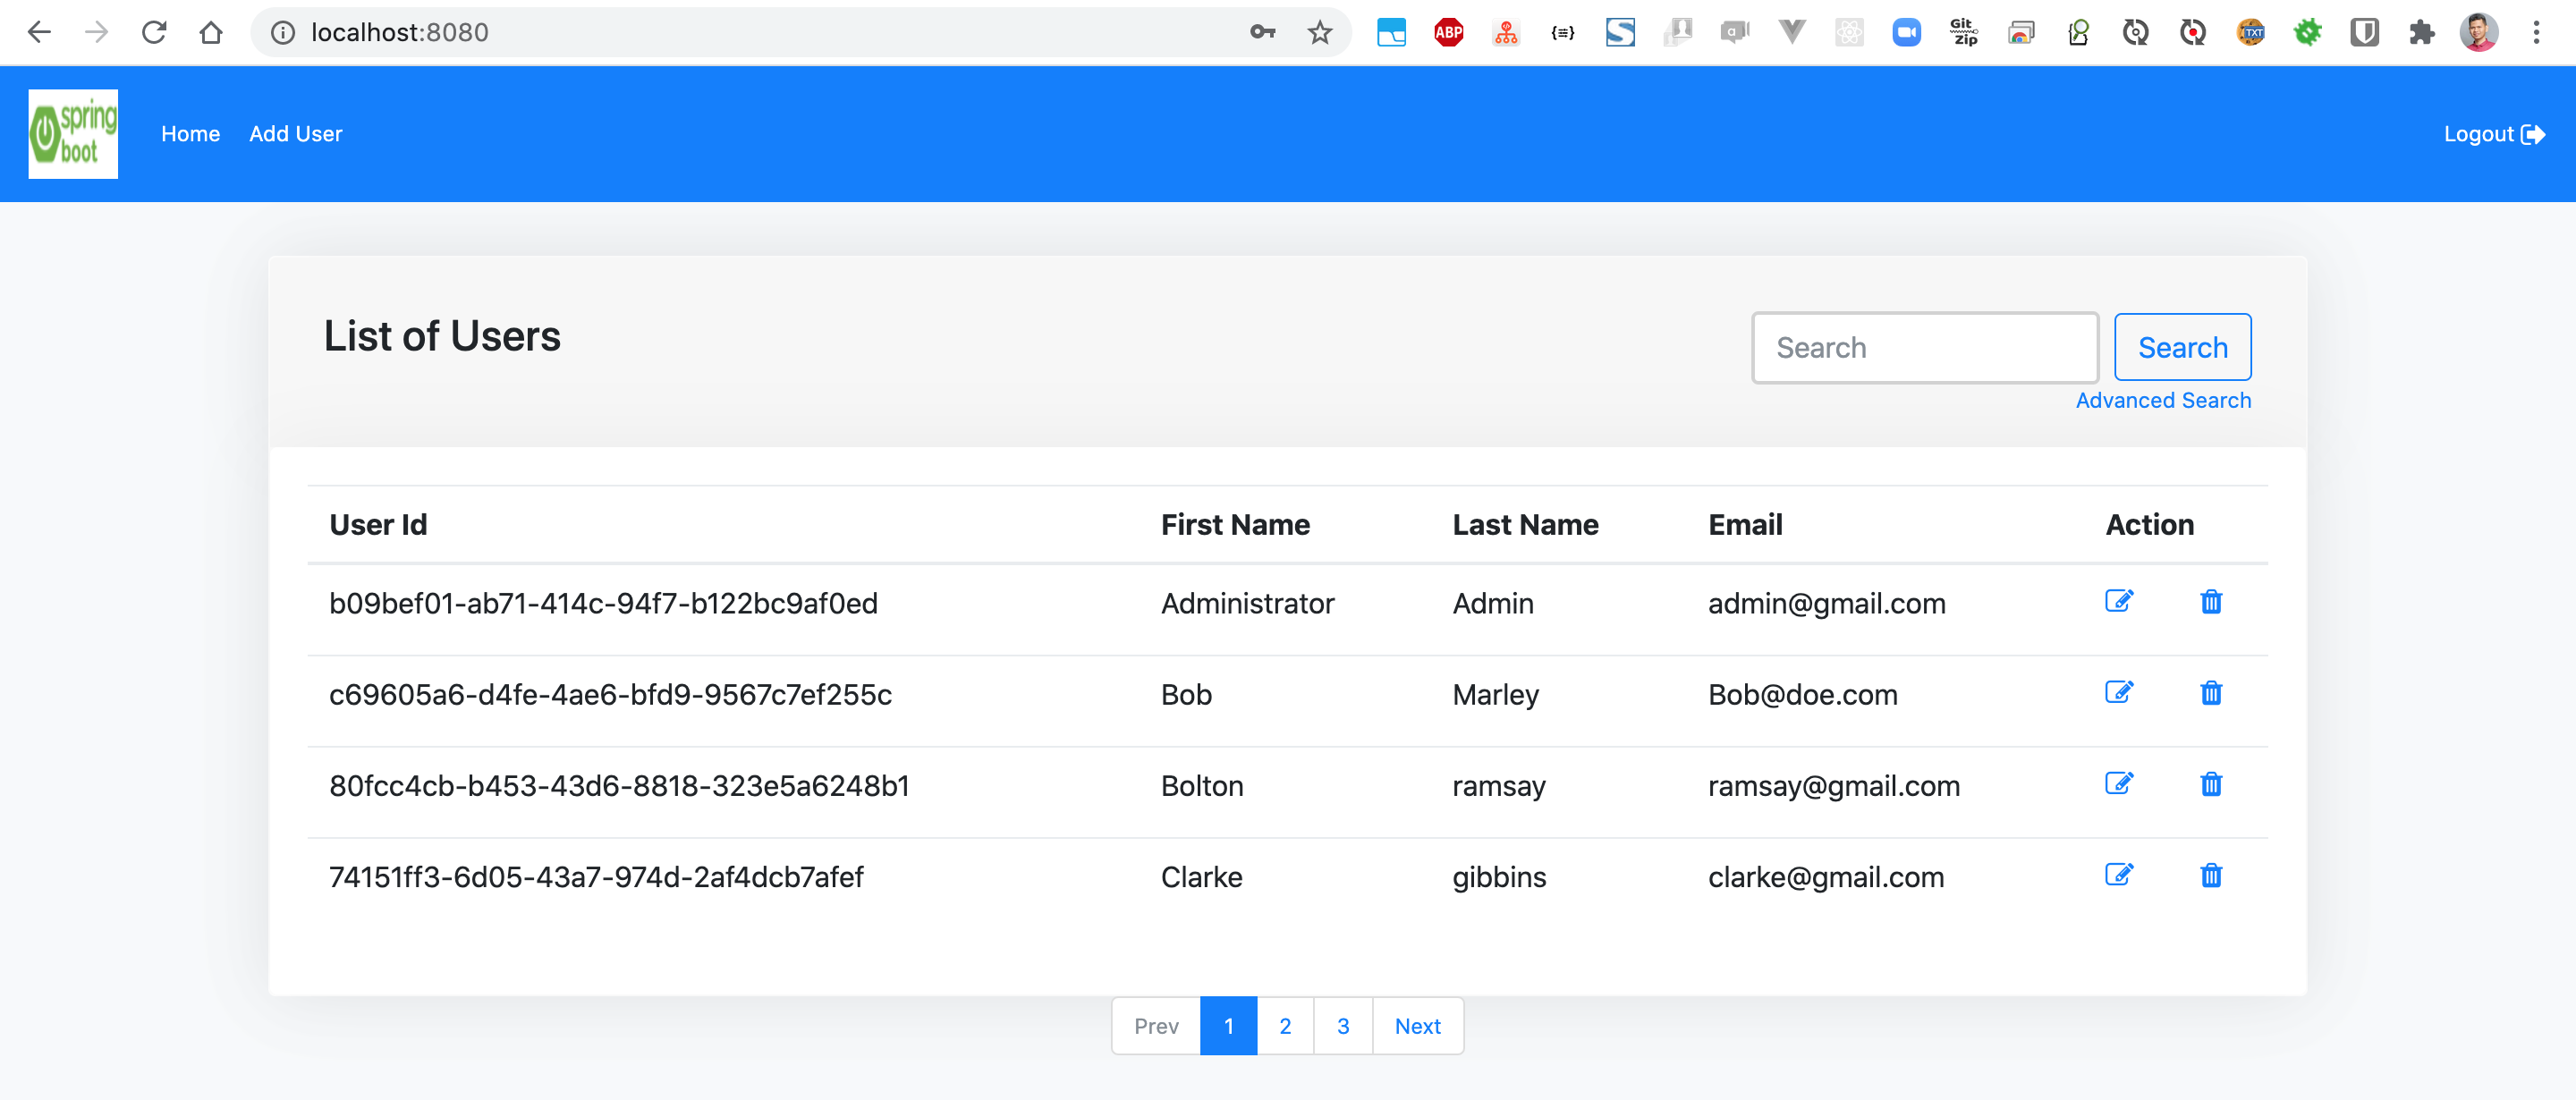The width and height of the screenshot is (2576, 1100).
Task: Click the edit icon for ramsay@gmail.com
Action: 2118,784
